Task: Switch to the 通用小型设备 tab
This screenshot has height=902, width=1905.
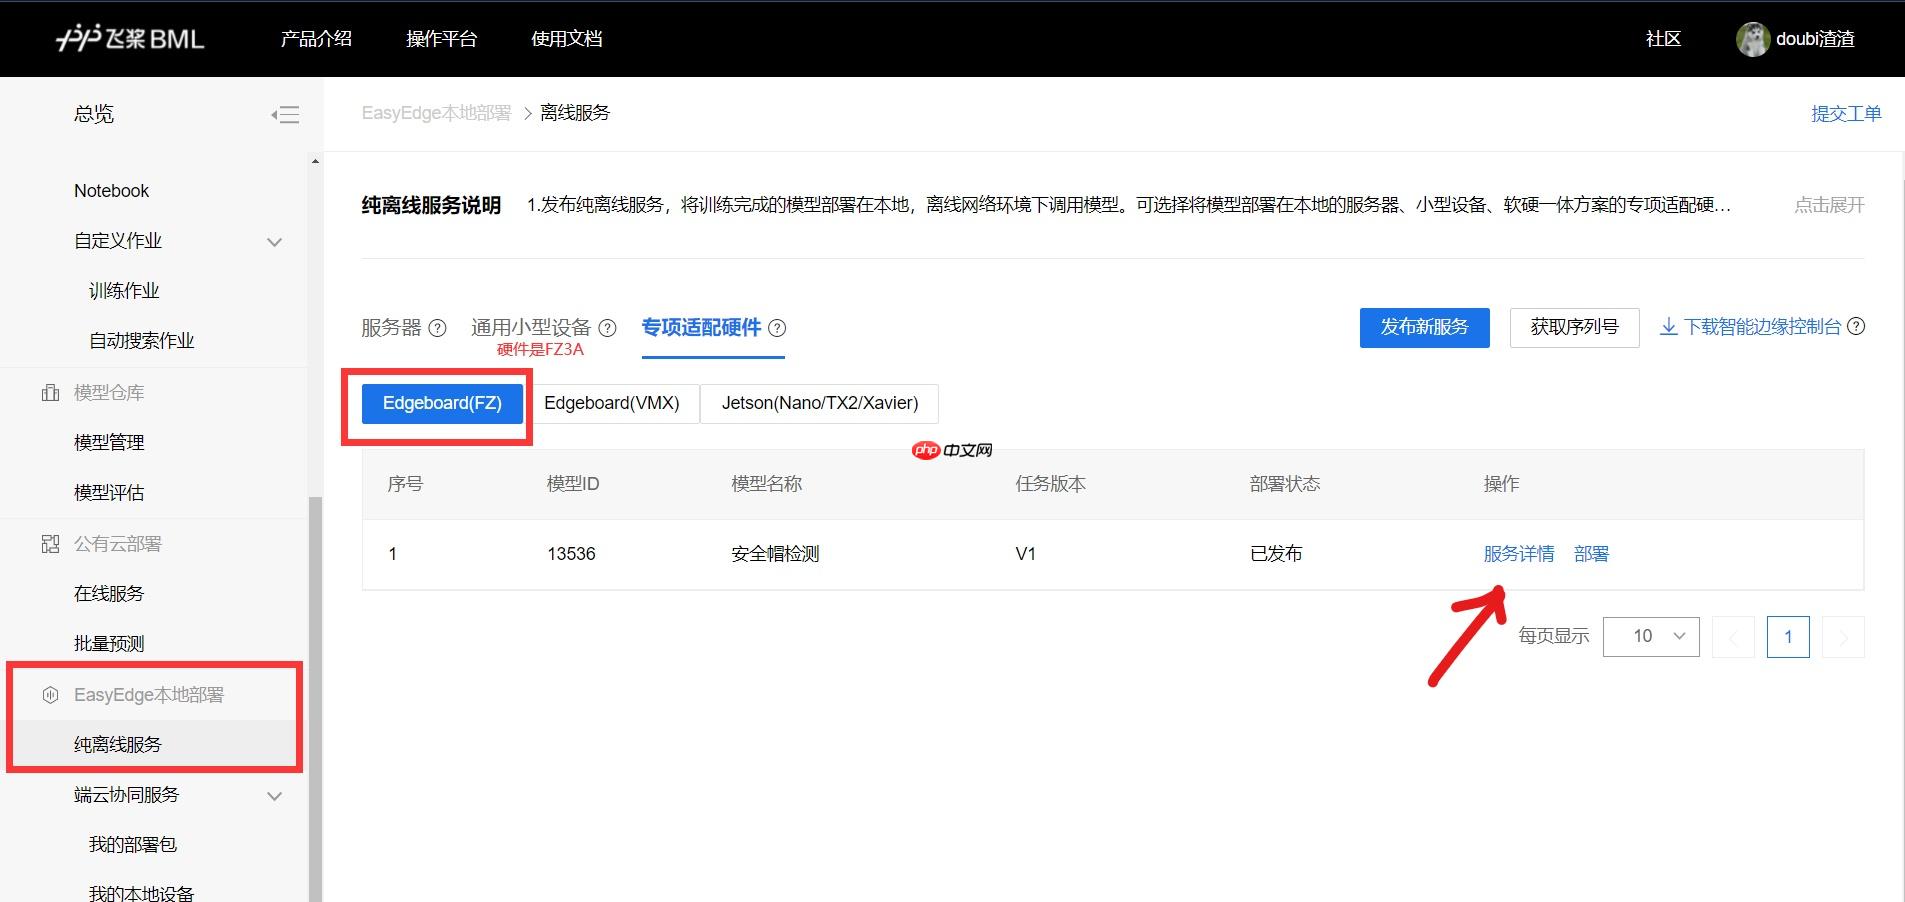Action: [x=531, y=327]
